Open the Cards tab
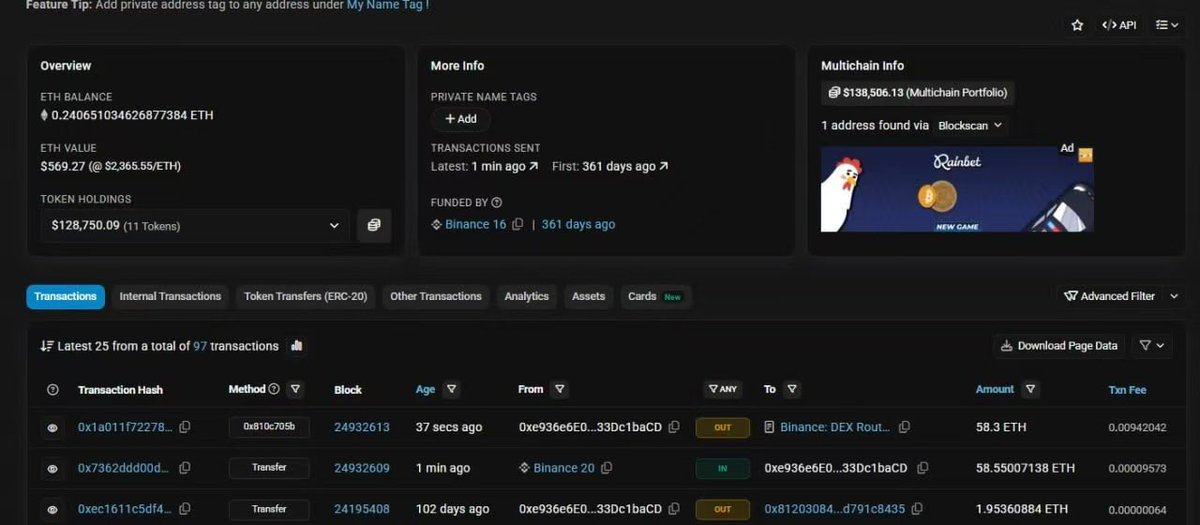Screen dimensions: 1200x525 [x=654, y=297]
